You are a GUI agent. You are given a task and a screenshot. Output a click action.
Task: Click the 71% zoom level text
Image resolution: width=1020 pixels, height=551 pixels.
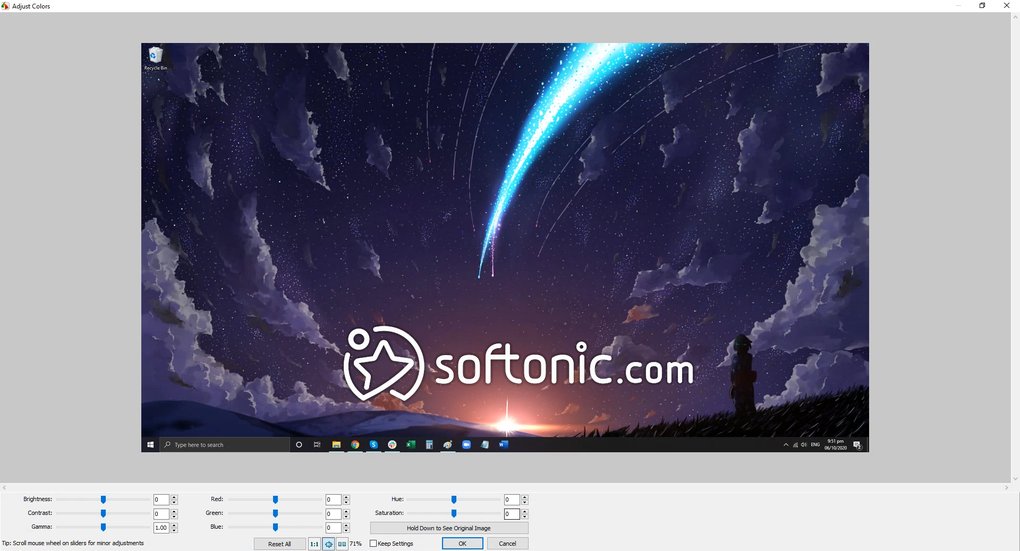pos(356,544)
